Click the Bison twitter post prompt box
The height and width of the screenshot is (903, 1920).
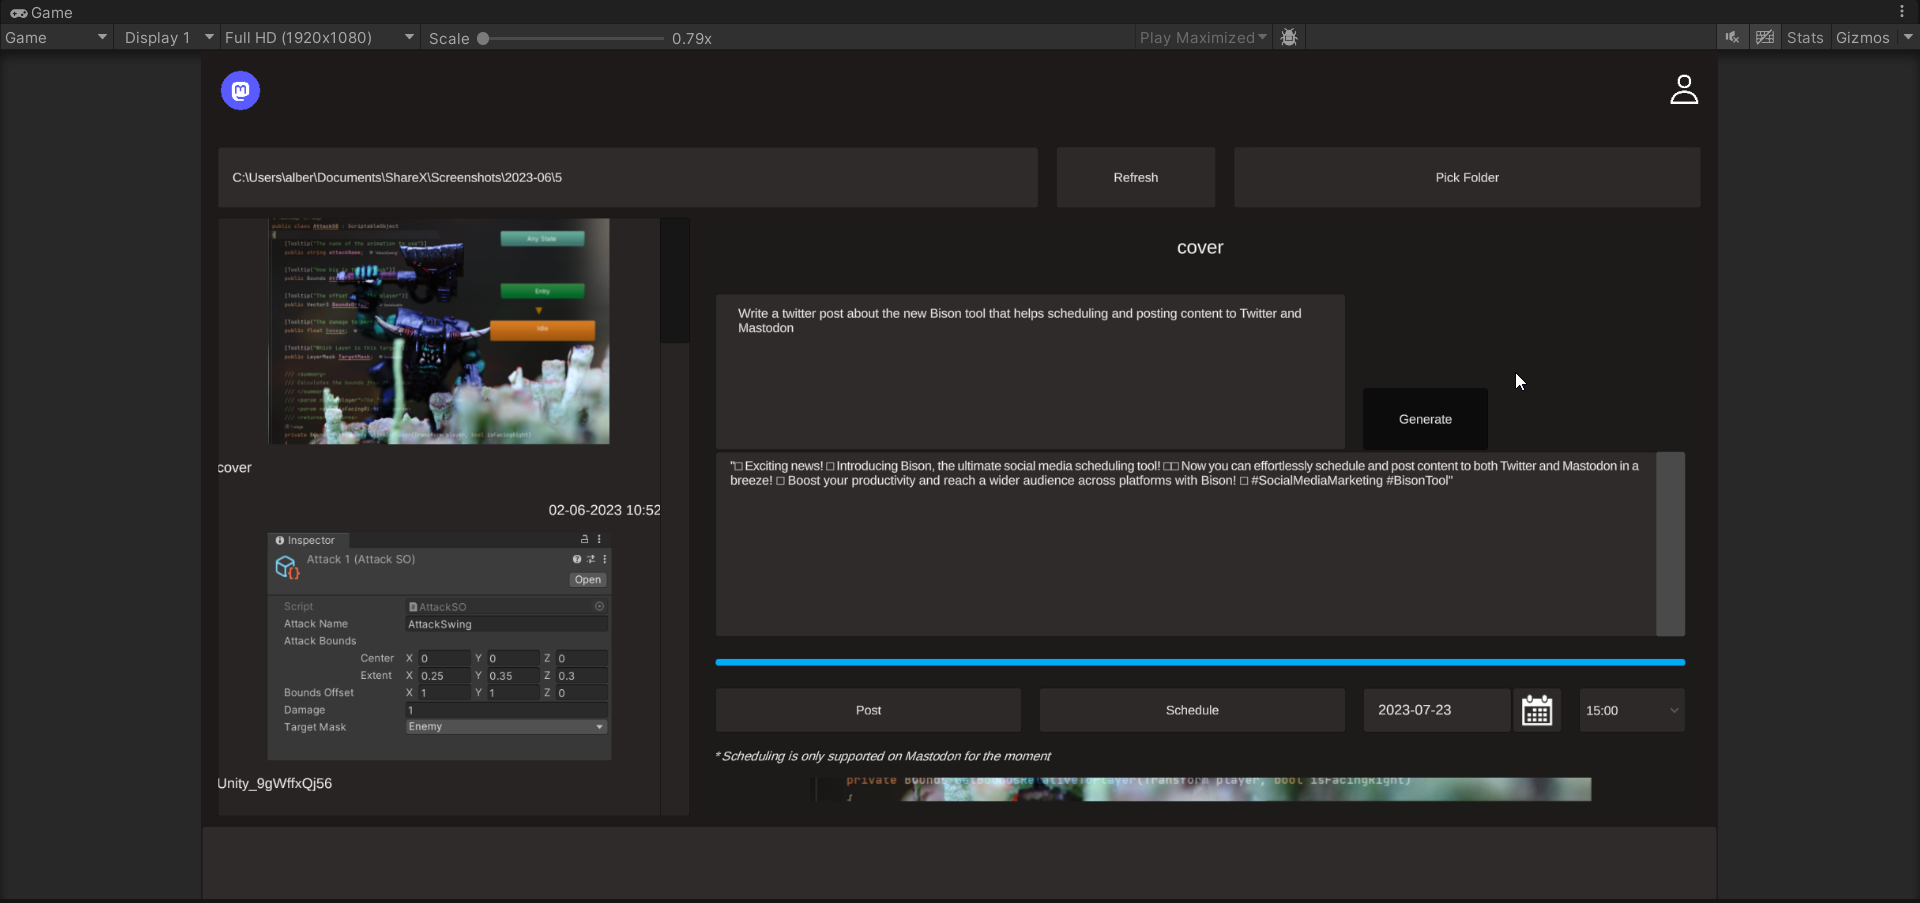1030,371
